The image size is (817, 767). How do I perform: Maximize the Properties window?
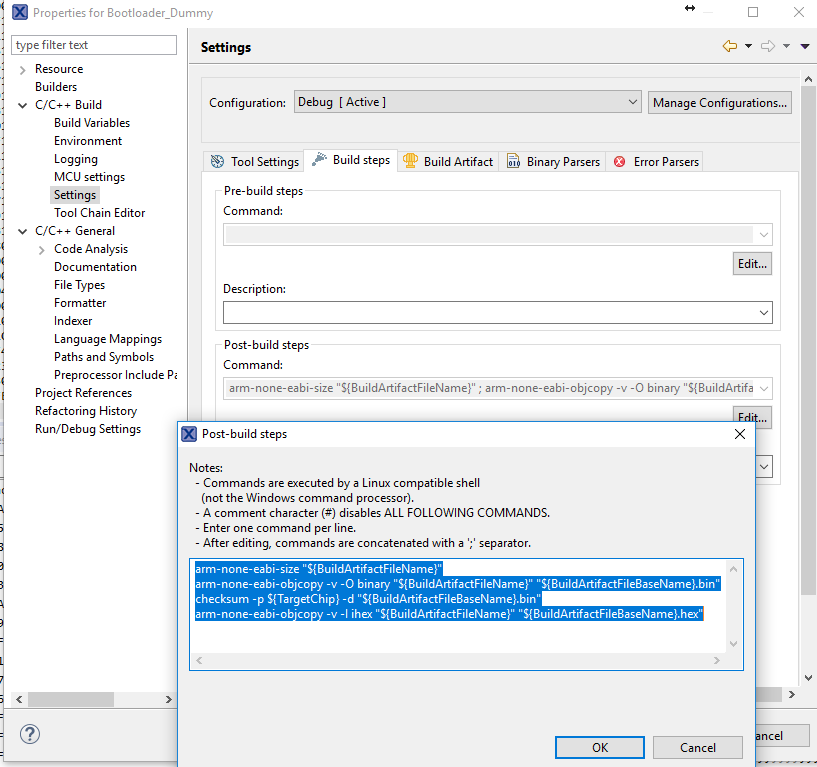click(x=753, y=11)
